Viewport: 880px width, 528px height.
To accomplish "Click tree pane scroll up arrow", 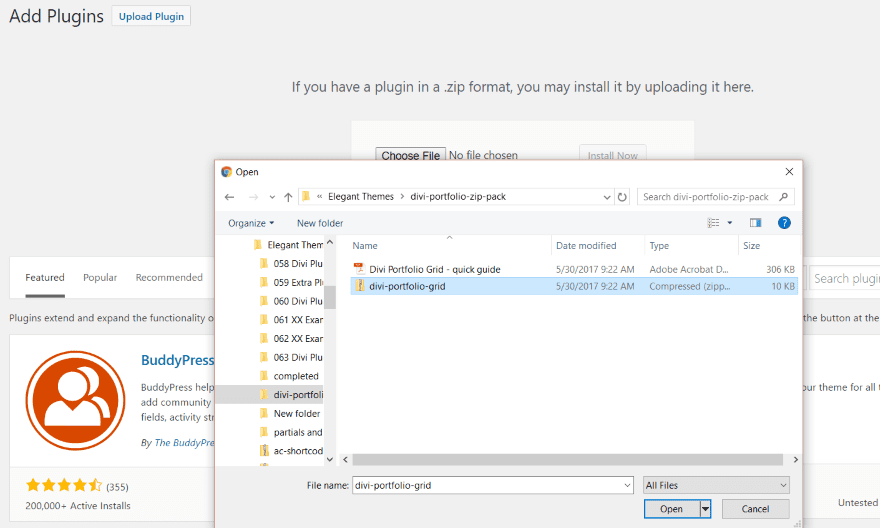I will 330,242.
